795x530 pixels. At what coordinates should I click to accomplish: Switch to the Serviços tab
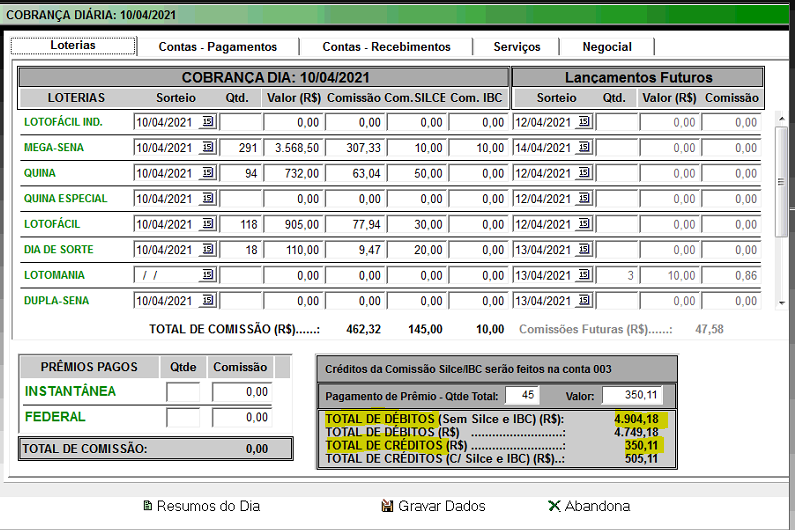pyautogui.click(x=517, y=47)
